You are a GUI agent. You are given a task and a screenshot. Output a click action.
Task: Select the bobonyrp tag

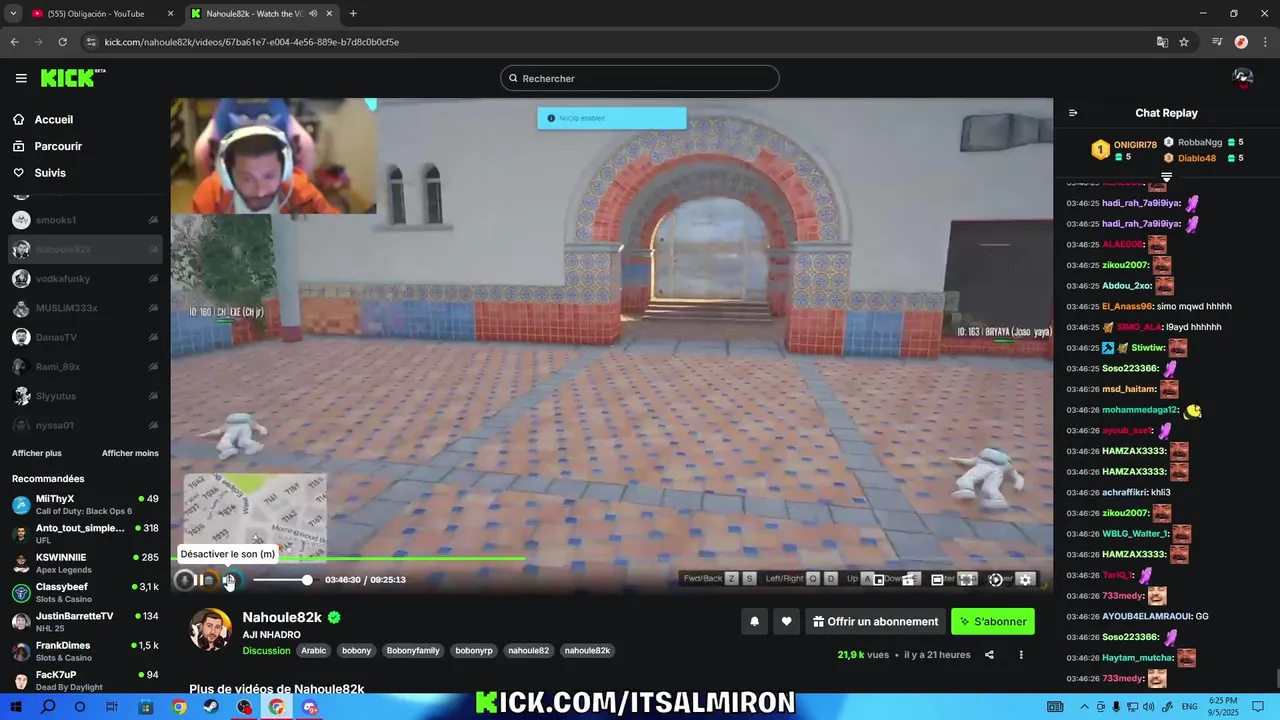coord(474,651)
